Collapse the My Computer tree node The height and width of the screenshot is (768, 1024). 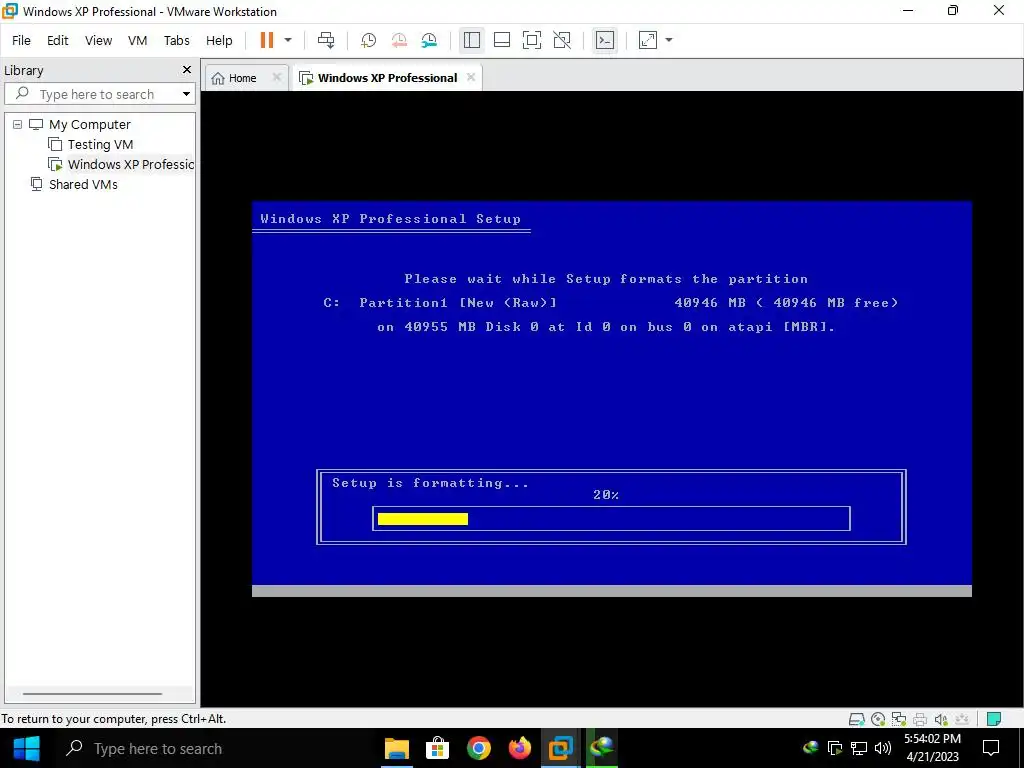(x=18, y=124)
